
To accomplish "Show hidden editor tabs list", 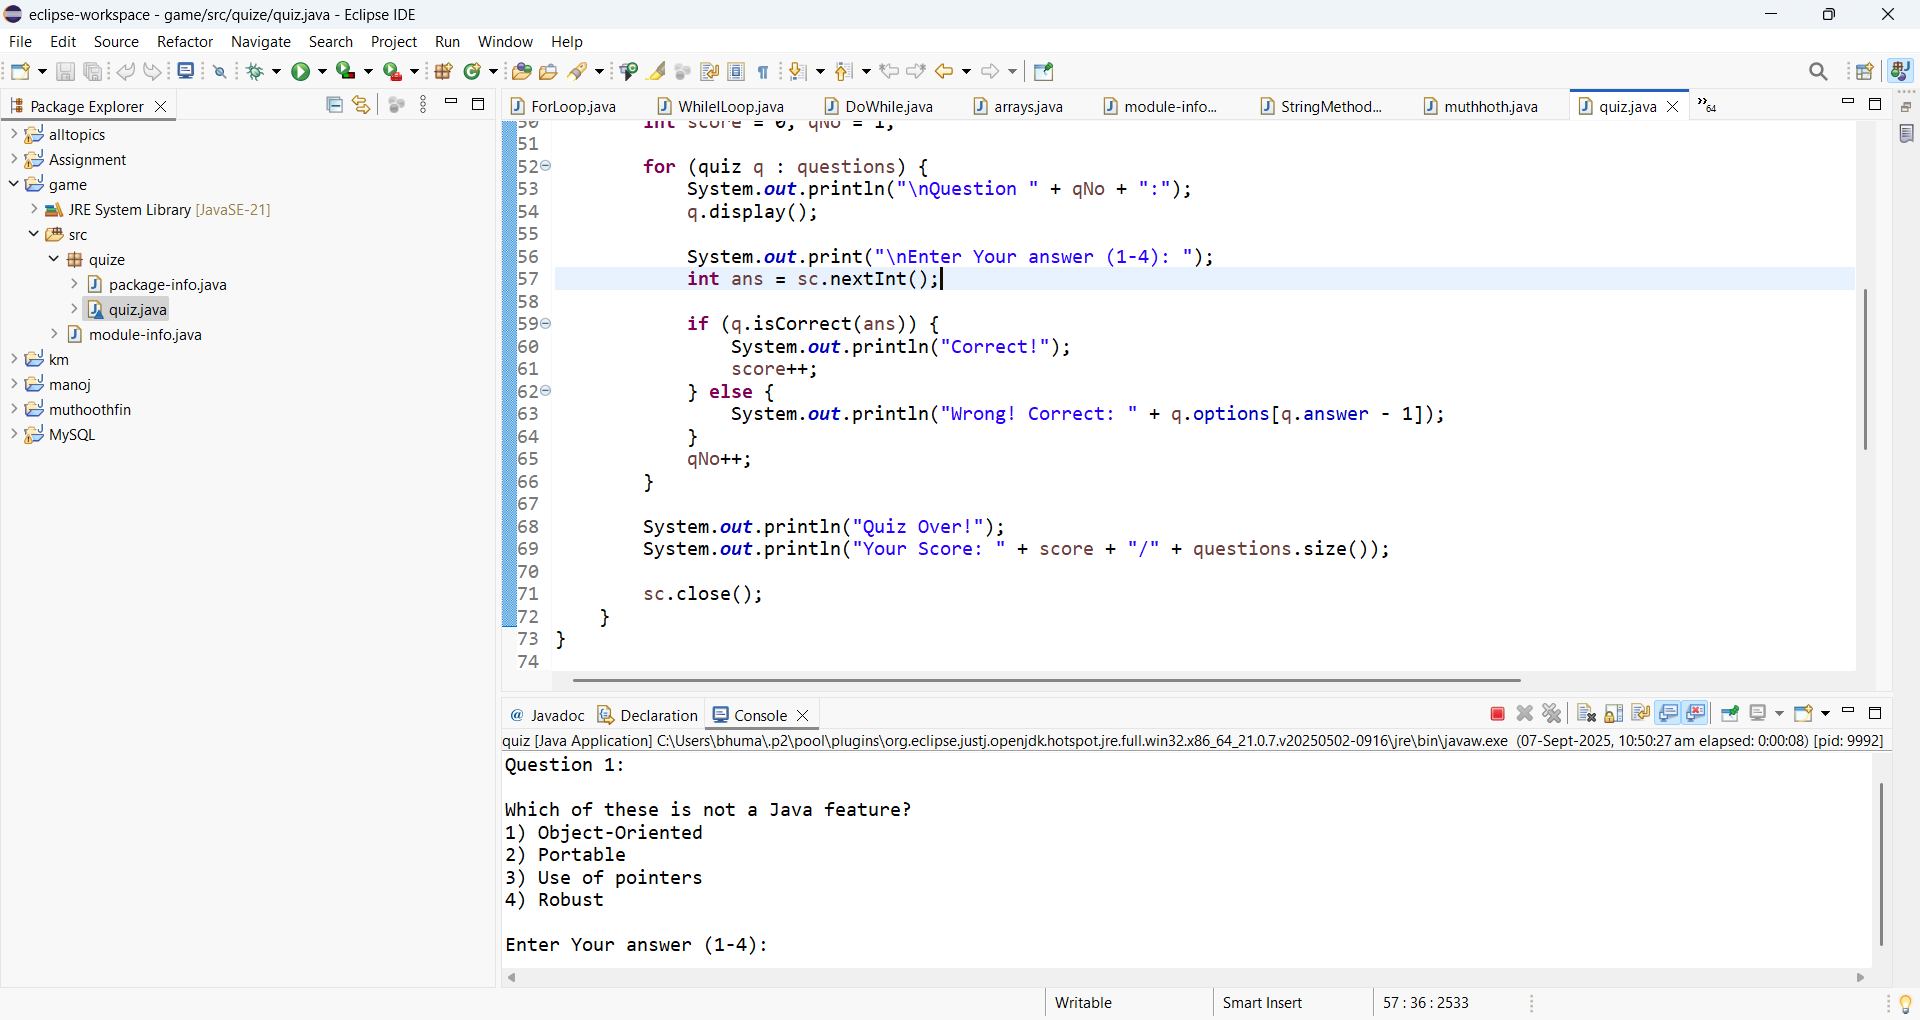I will 1706,106.
